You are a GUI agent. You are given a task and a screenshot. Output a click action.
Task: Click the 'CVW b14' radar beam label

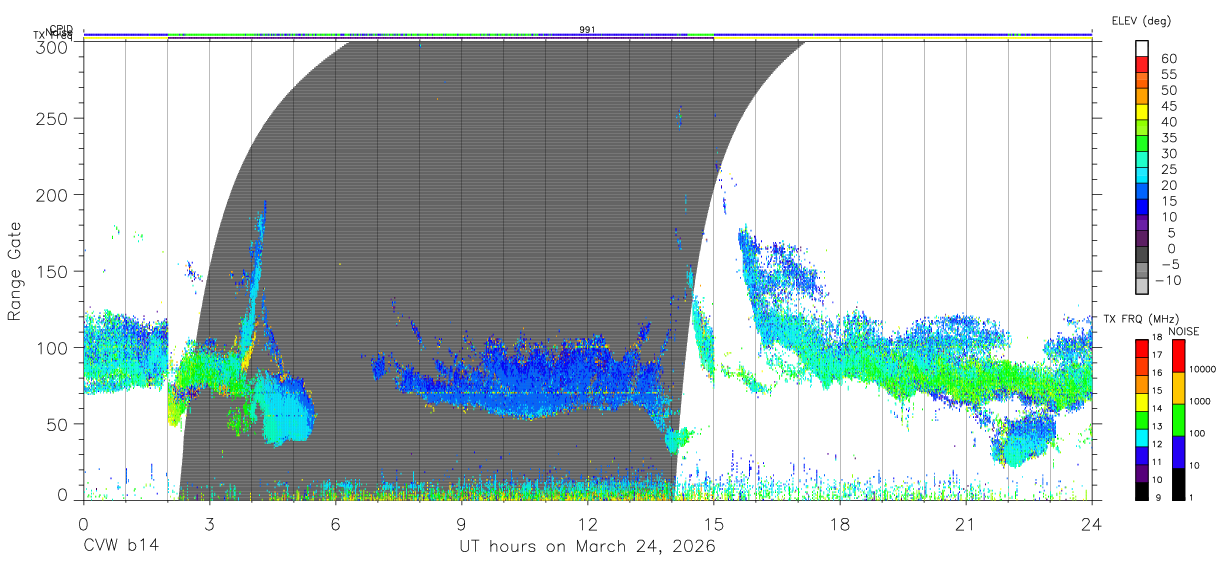pyautogui.click(x=120, y=547)
